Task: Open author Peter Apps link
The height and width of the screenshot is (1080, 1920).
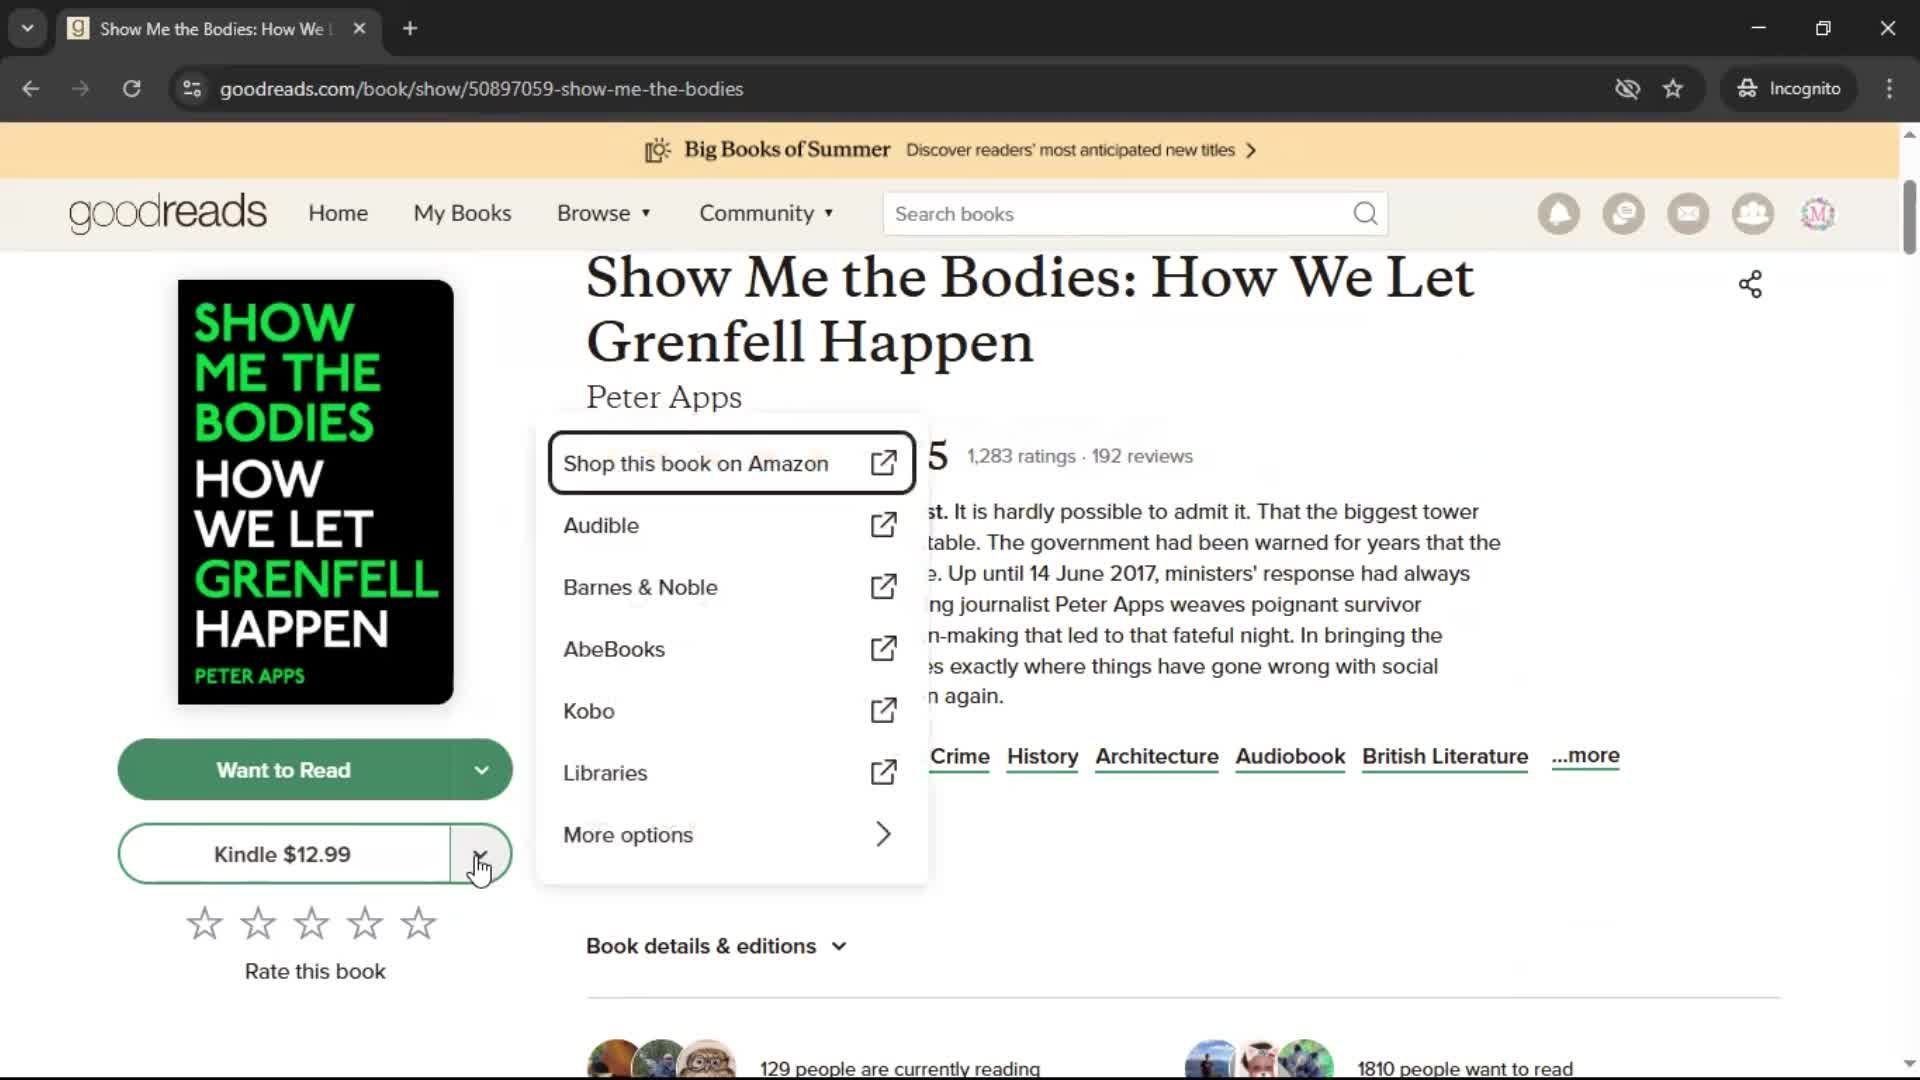Action: pyautogui.click(x=664, y=397)
